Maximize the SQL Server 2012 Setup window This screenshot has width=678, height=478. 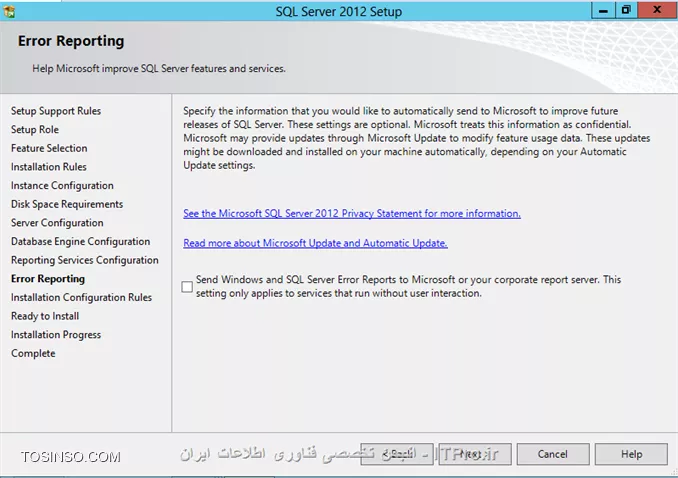click(x=626, y=10)
